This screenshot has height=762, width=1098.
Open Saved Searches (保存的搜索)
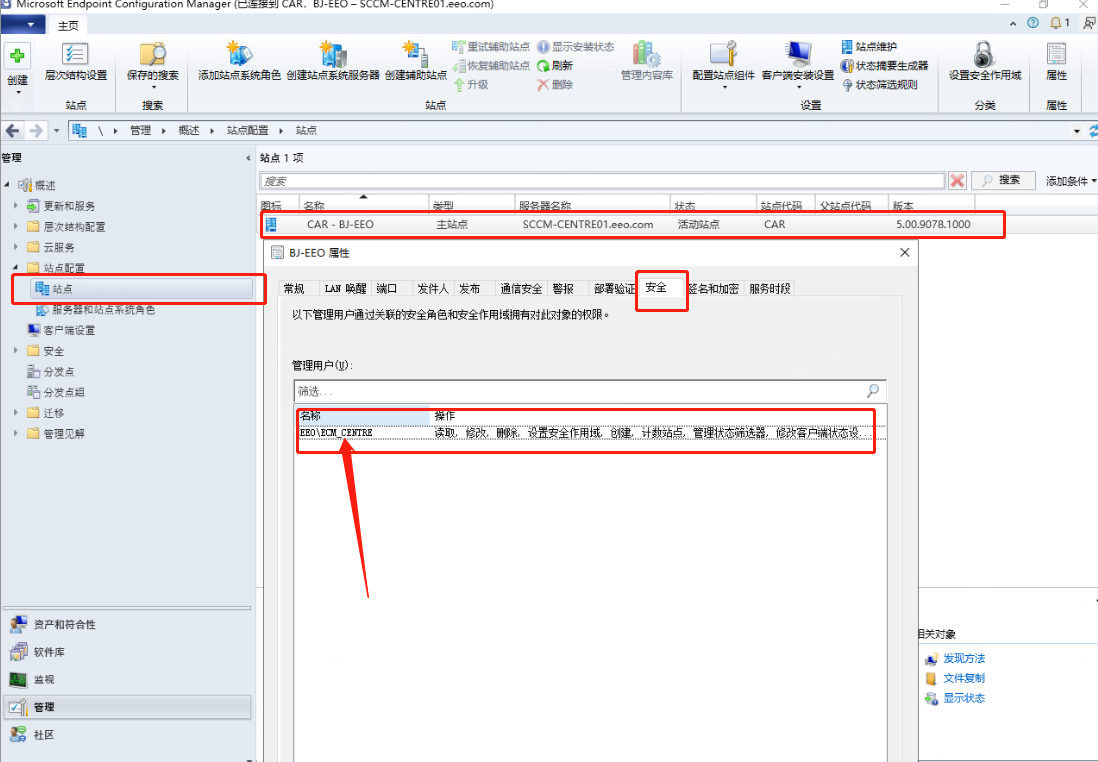tap(153, 64)
